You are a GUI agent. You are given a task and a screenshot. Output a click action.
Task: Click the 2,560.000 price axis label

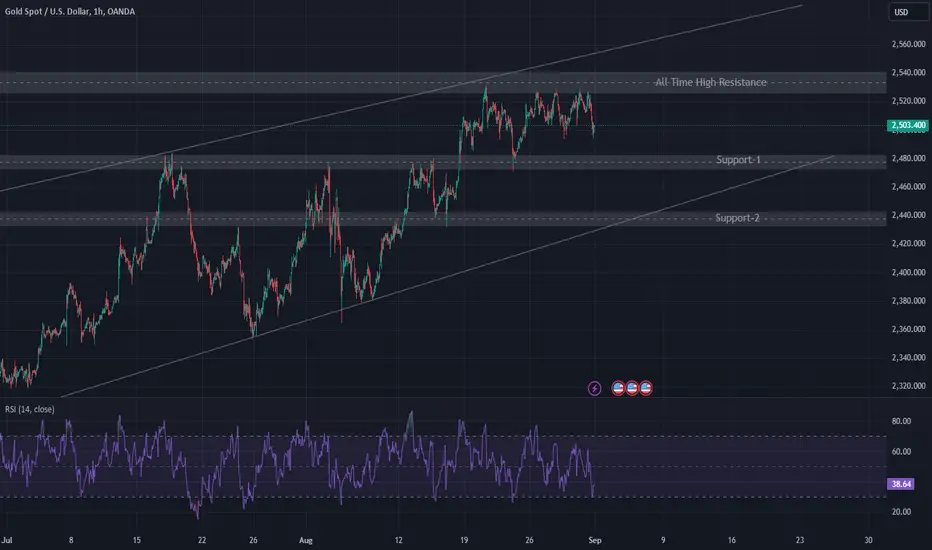pyautogui.click(x=908, y=44)
